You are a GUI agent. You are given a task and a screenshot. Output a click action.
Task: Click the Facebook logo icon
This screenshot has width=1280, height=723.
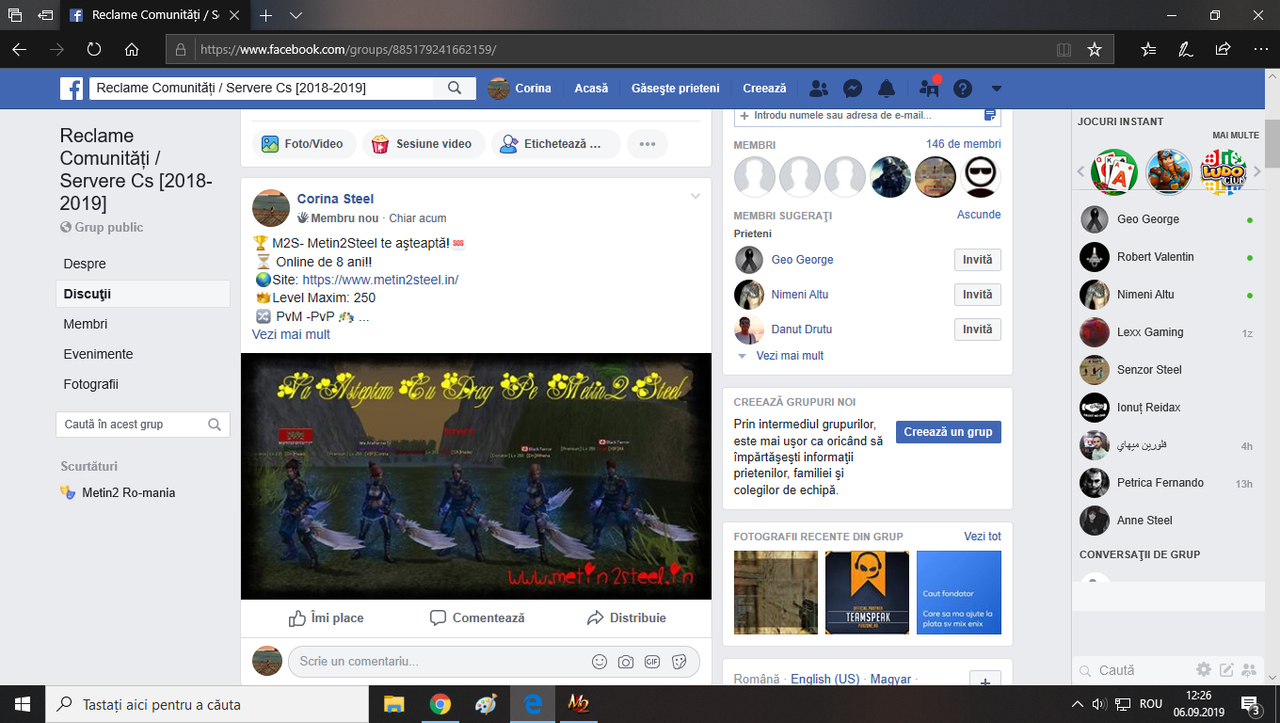coord(71,88)
